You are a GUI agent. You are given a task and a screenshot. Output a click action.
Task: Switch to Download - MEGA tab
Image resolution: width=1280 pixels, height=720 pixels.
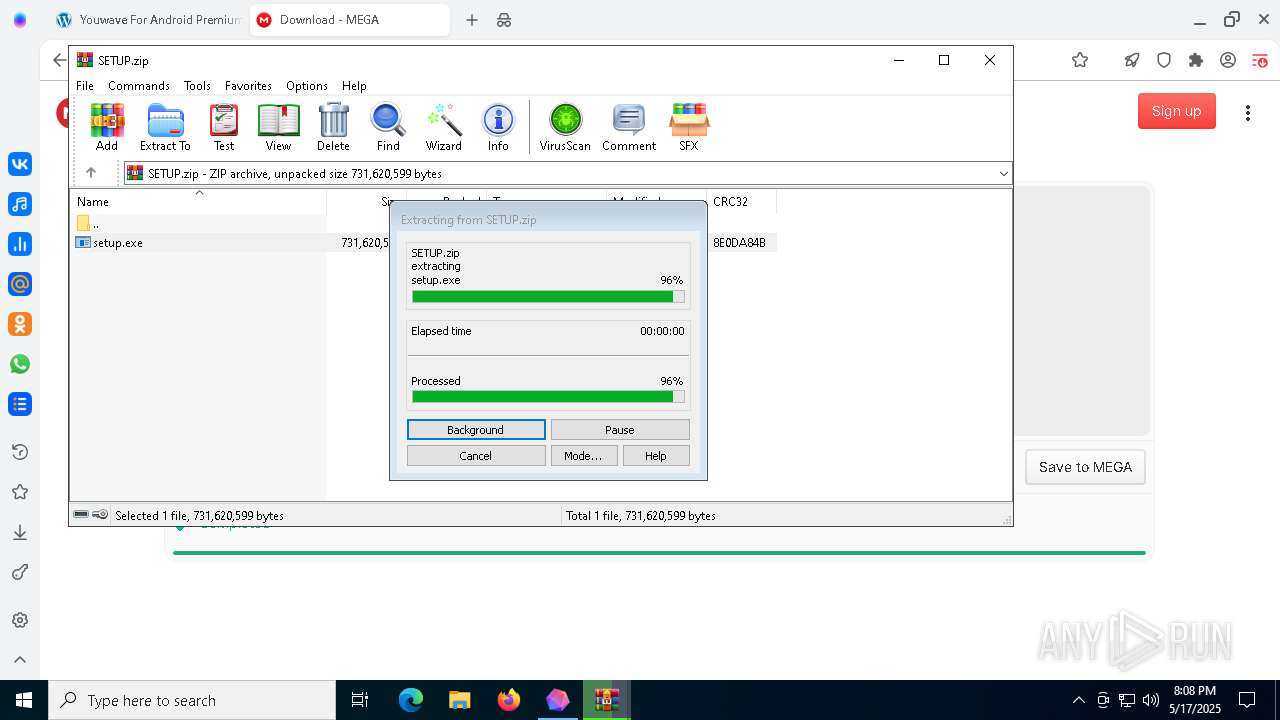click(349, 20)
